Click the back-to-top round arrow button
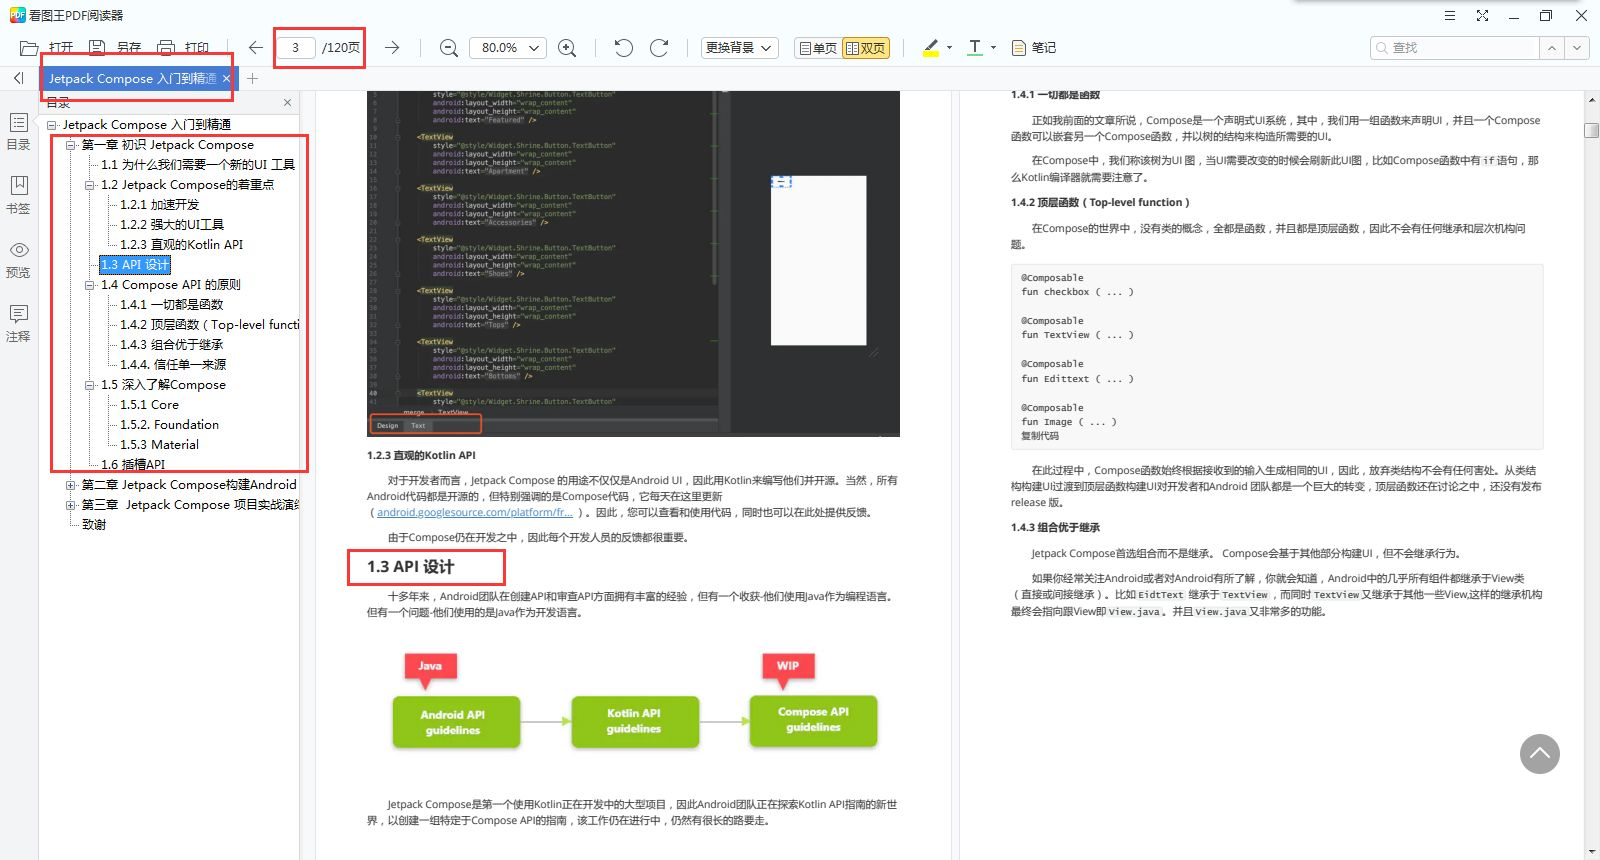 1540,754
